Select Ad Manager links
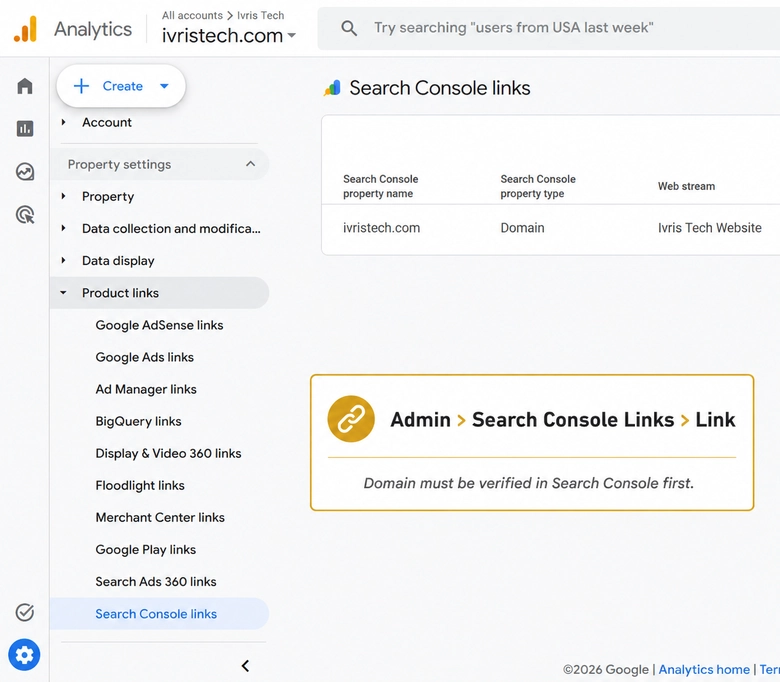780x682 pixels. point(146,389)
